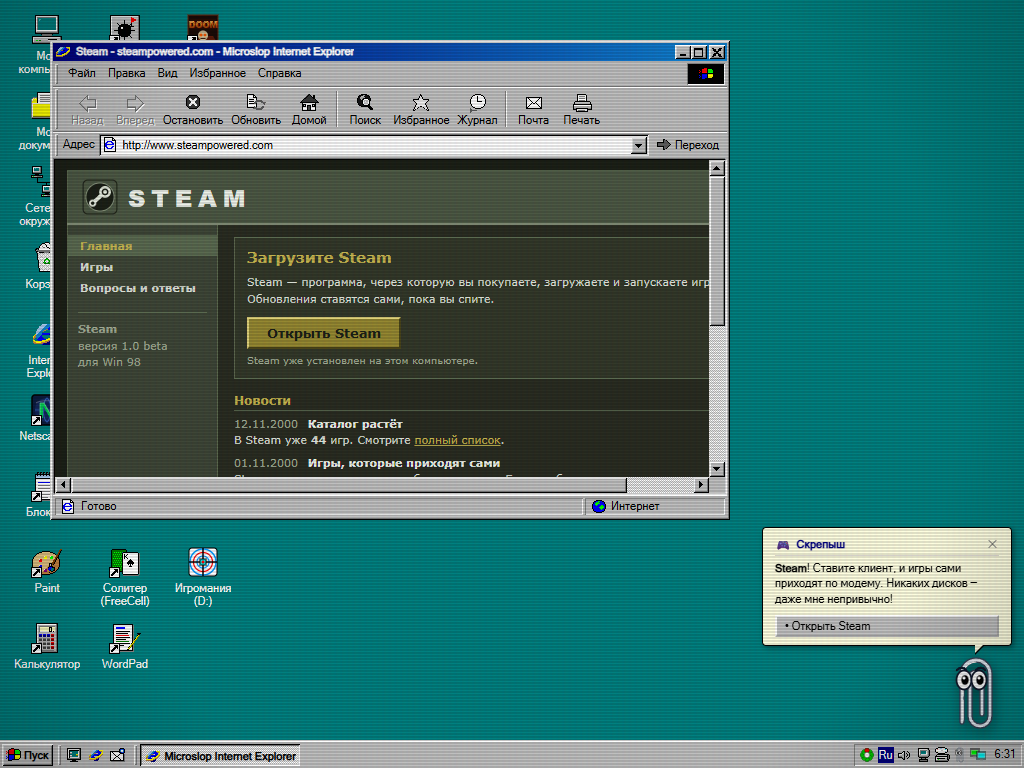This screenshot has height=768, width=1024.
Task: Click the Forward (Вперед) toolbar button
Action: 135,110
